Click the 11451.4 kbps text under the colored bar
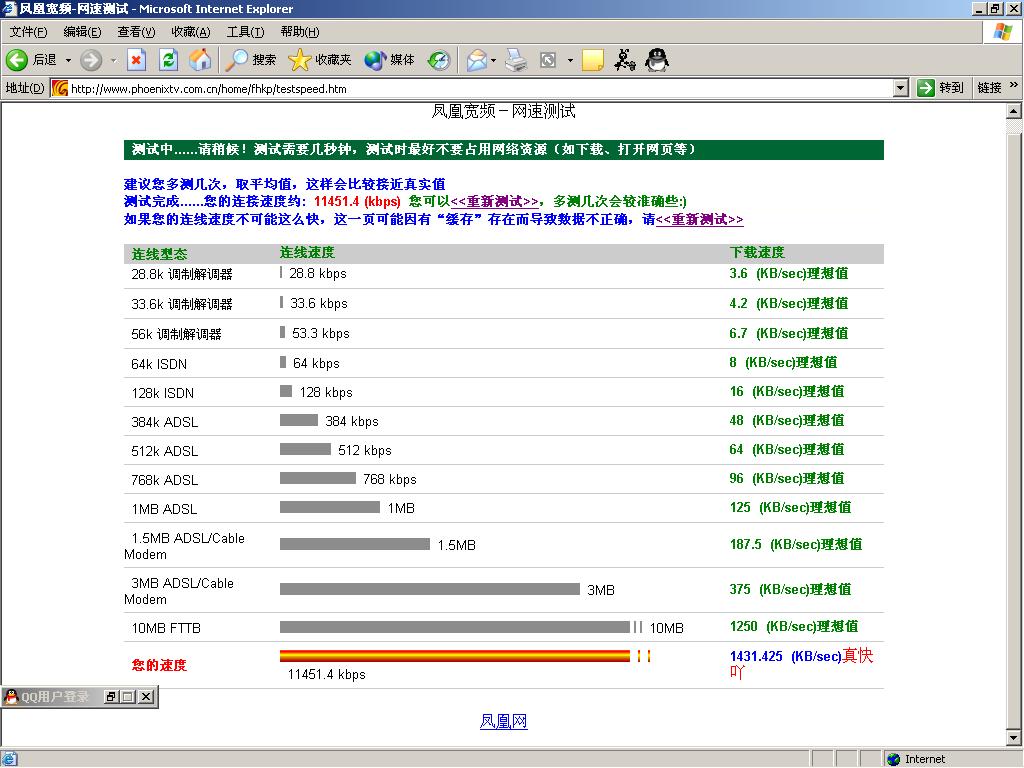 pos(327,675)
